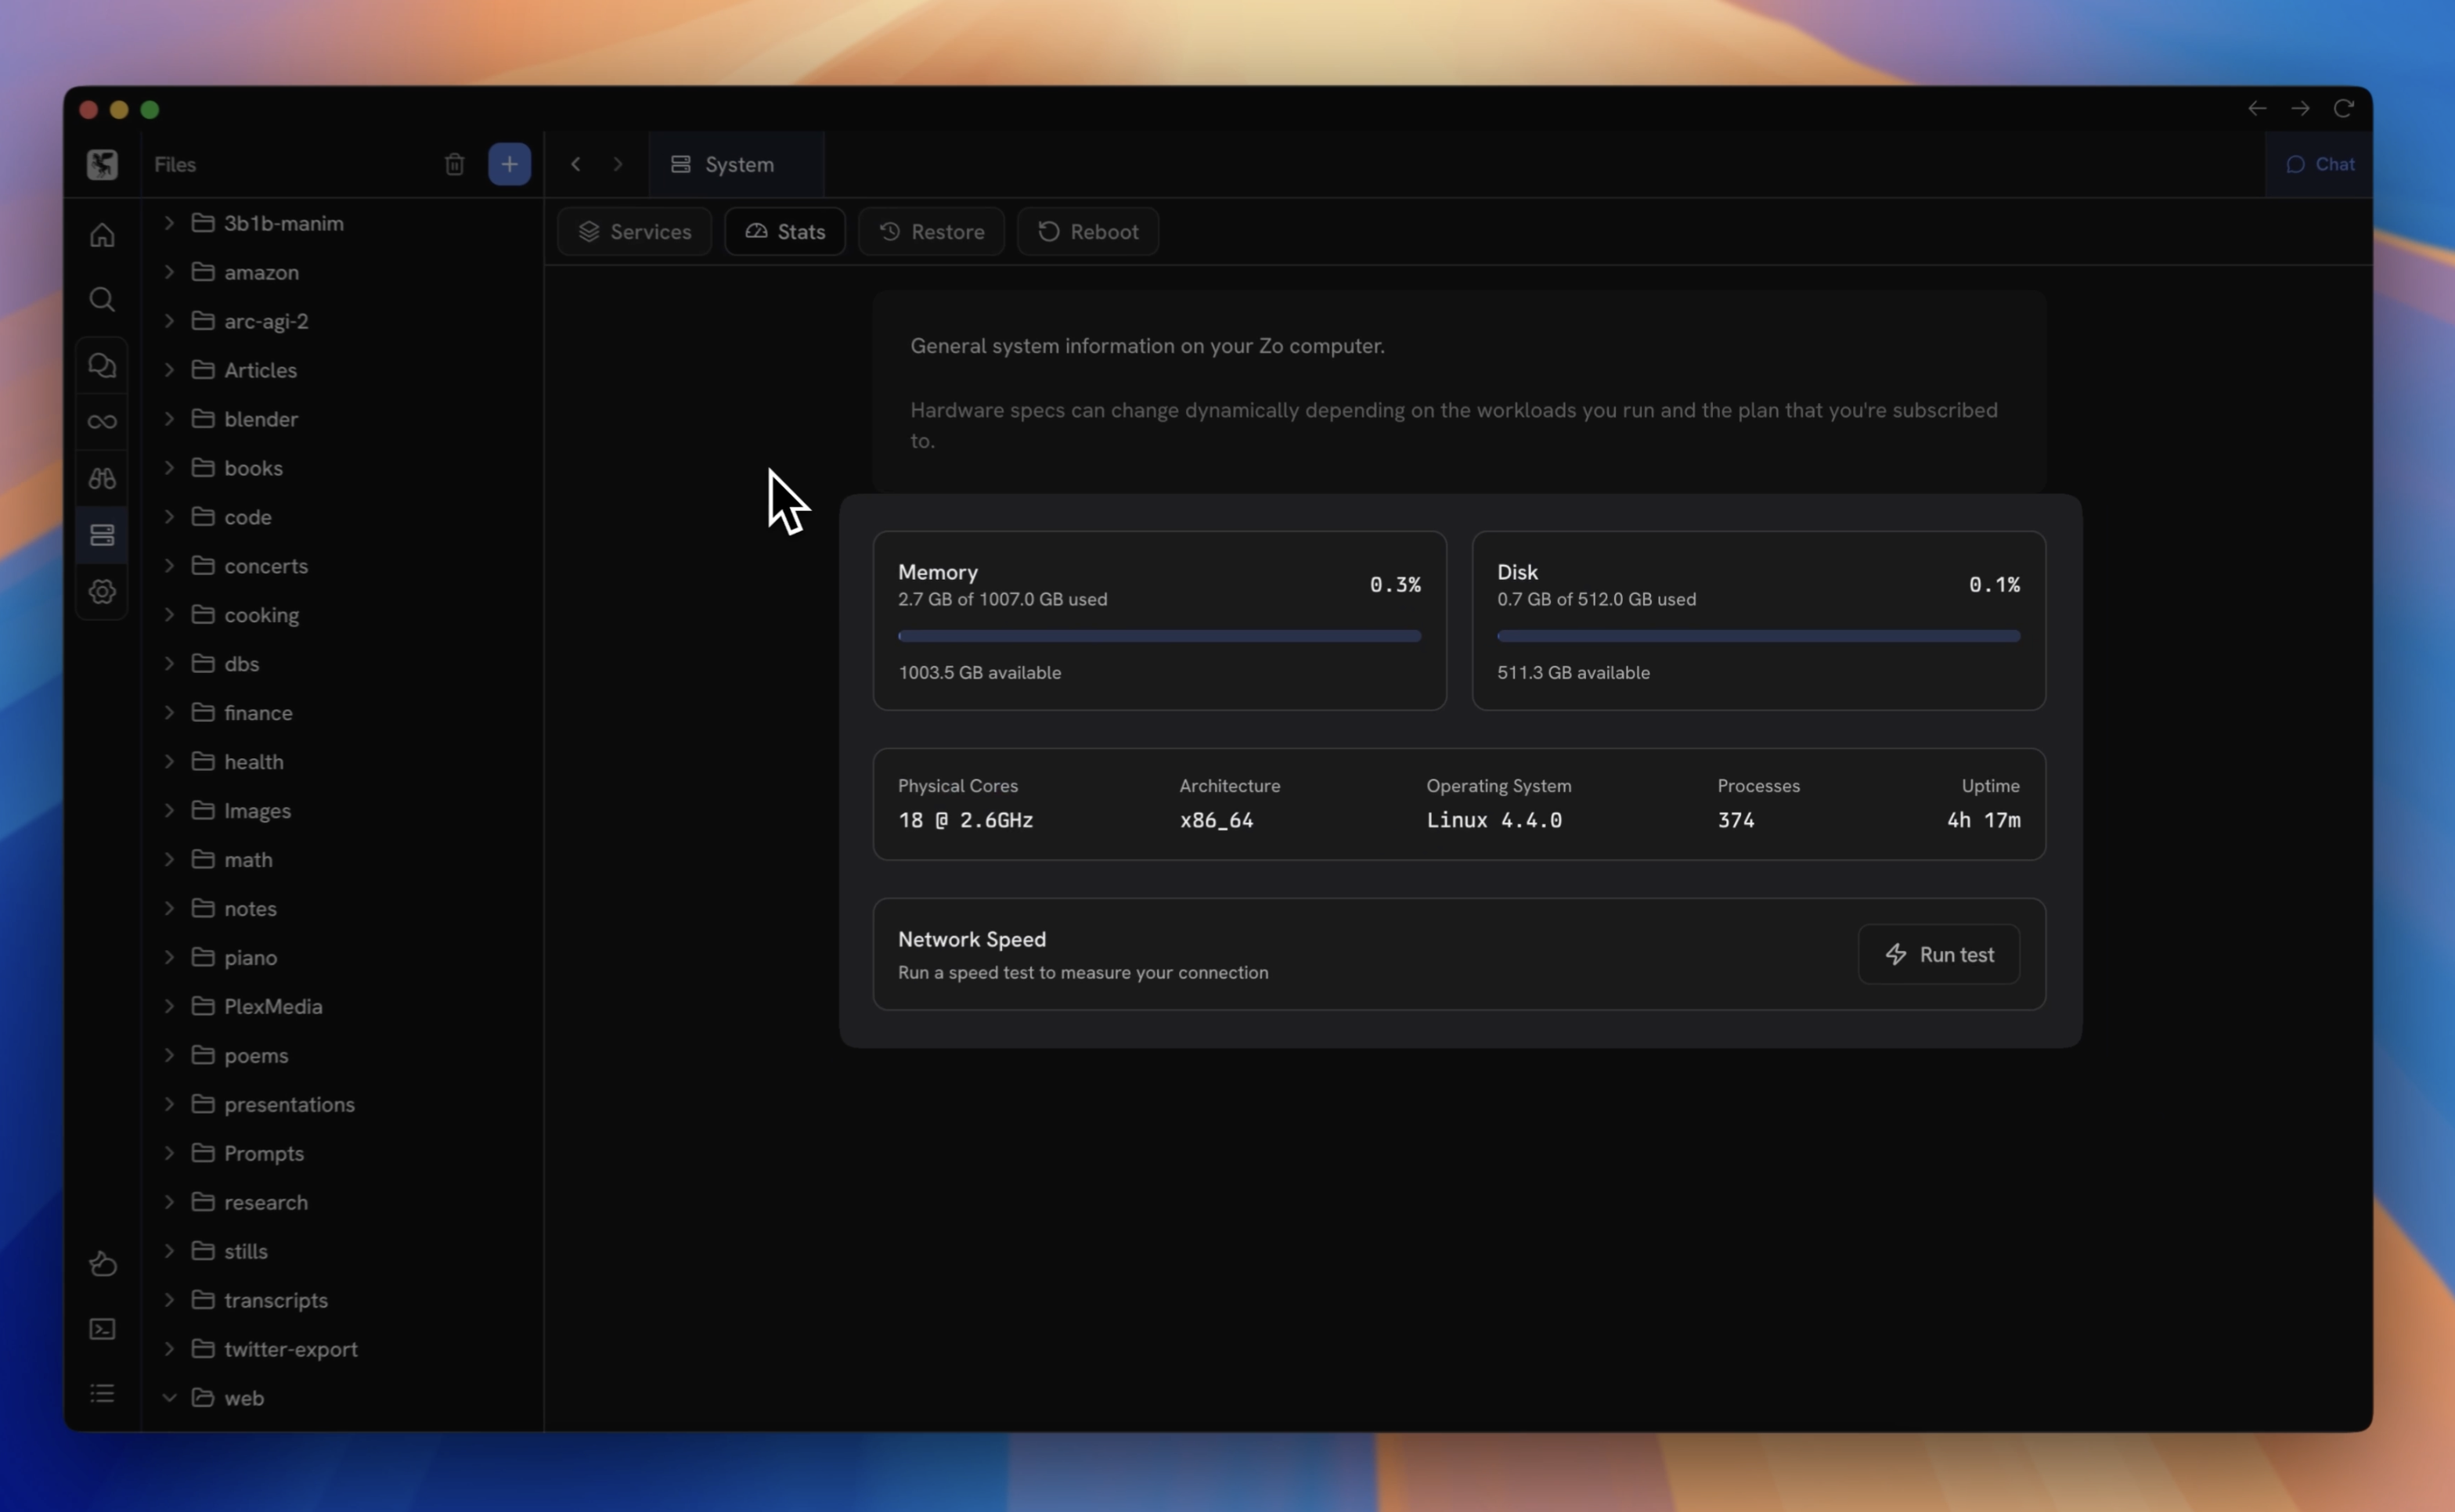Open the terminal icon at bottom left
2455x1512 pixels.
point(102,1329)
